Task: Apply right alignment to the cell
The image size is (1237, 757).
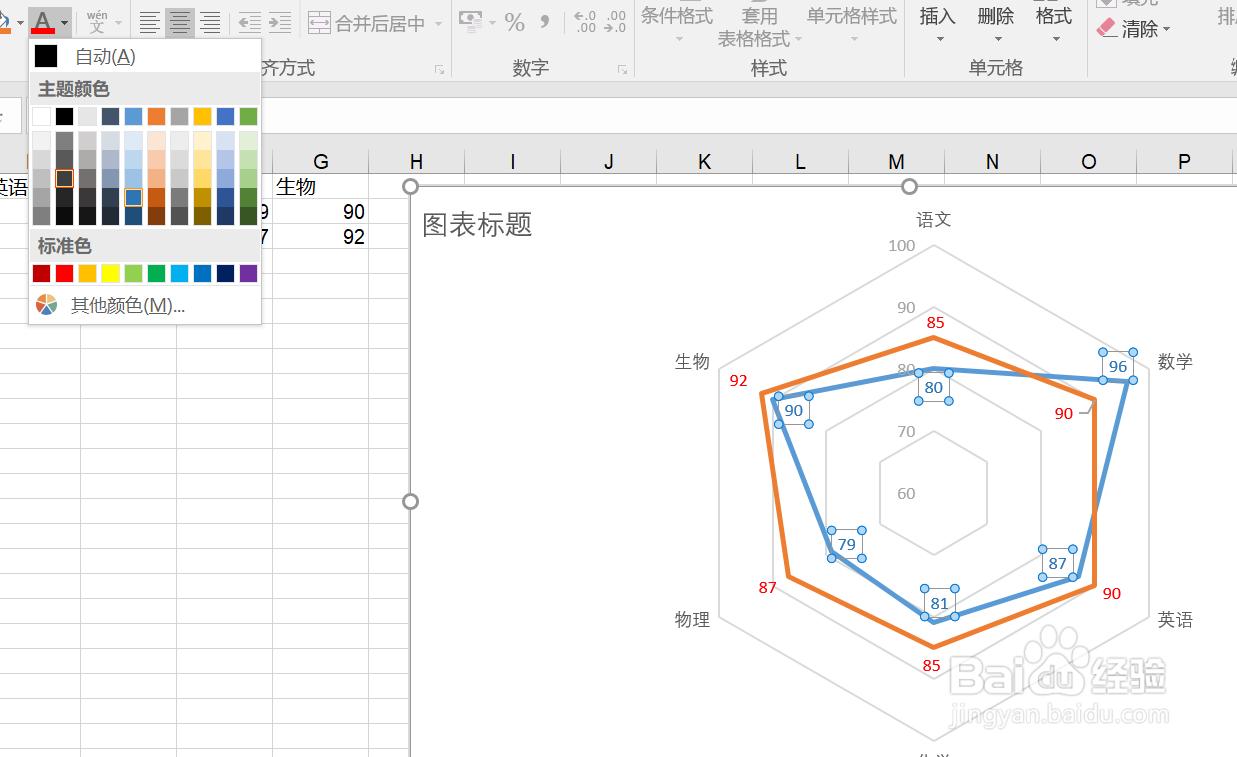Action: tap(209, 22)
